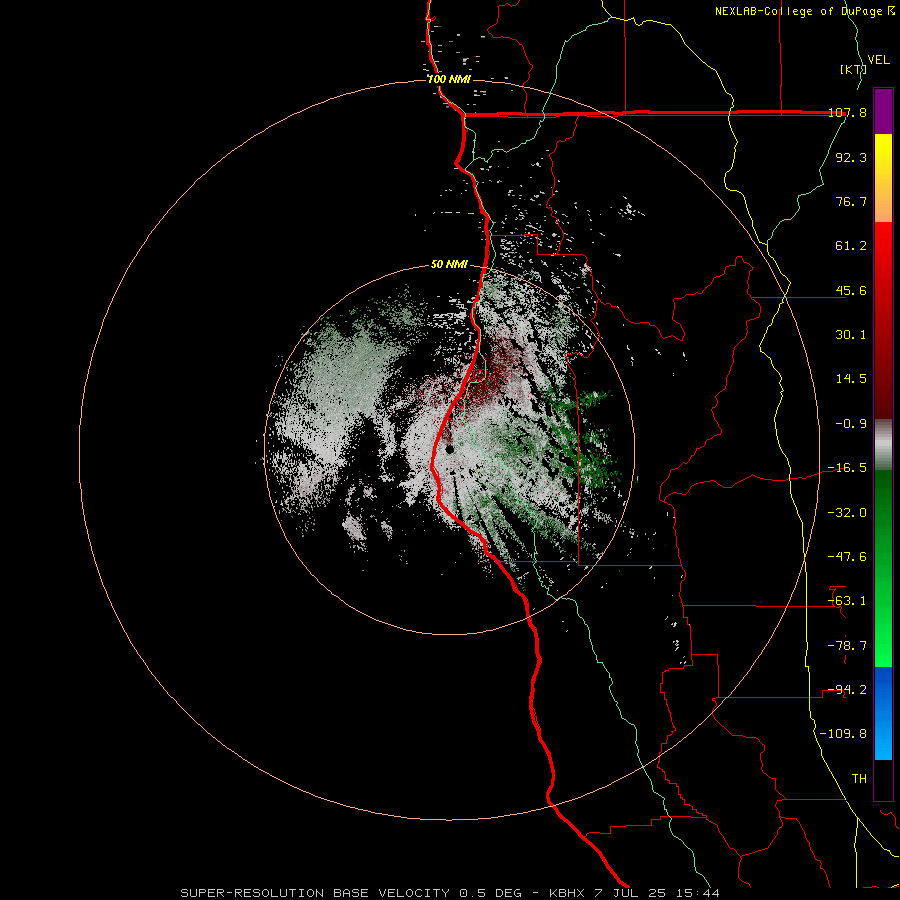This screenshot has width=900, height=900.
Task: Click the TH label below the scale
Action: click(x=859, y=779)
